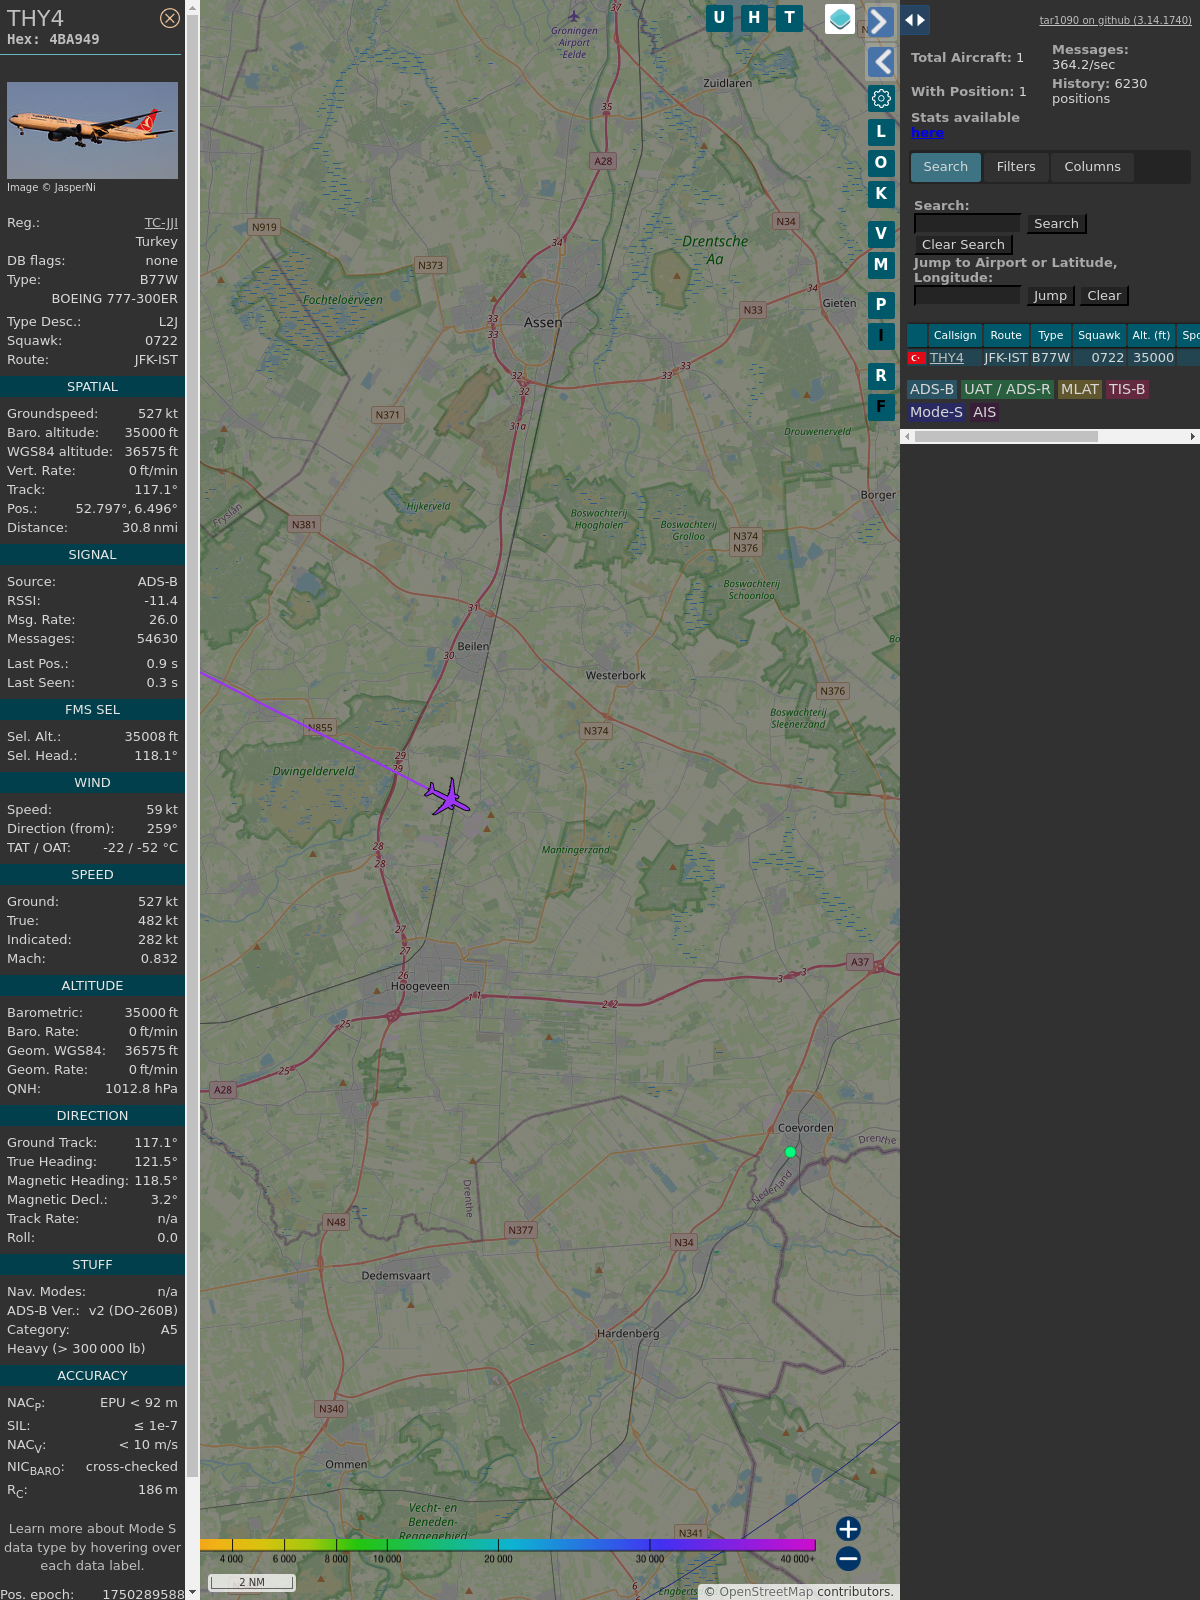Toggle sidebar with the double-arrow button
Image resolution: width=1200 pixels, height=1600 pixels.
[x=915, y=20]
